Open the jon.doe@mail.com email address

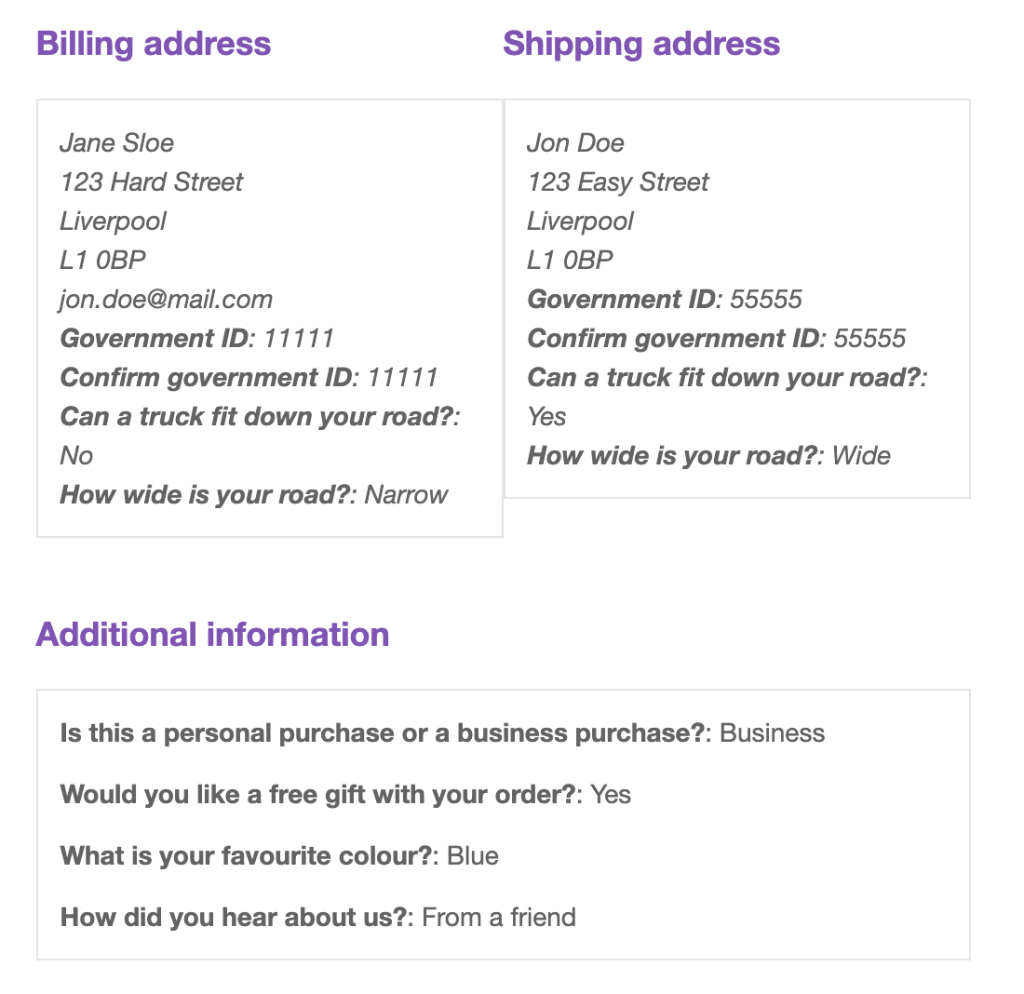pyautogui.click(x=166, y=299)
